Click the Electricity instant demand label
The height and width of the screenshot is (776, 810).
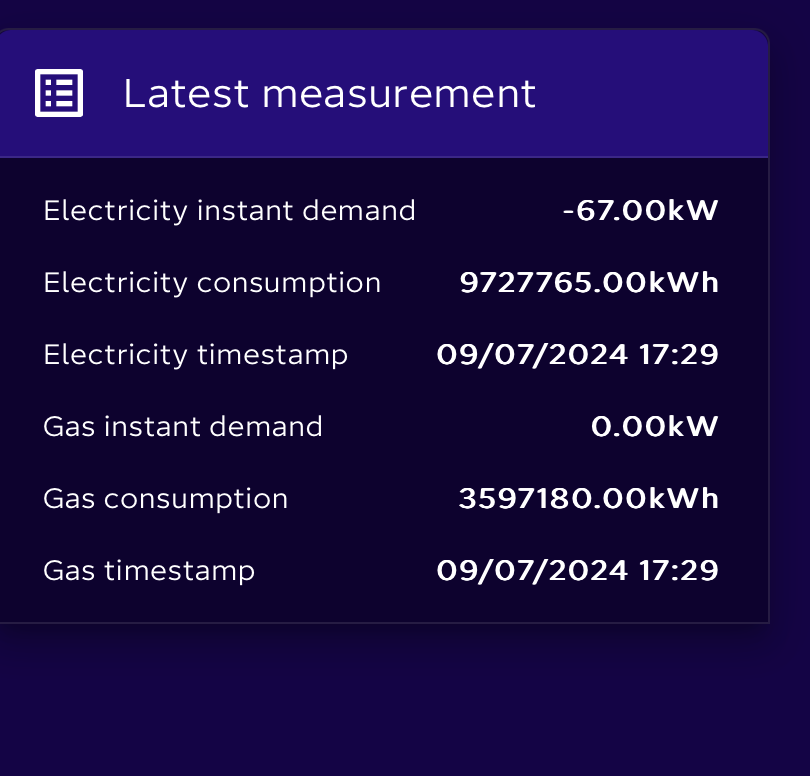pyautogui.click(x=229, y=211)
